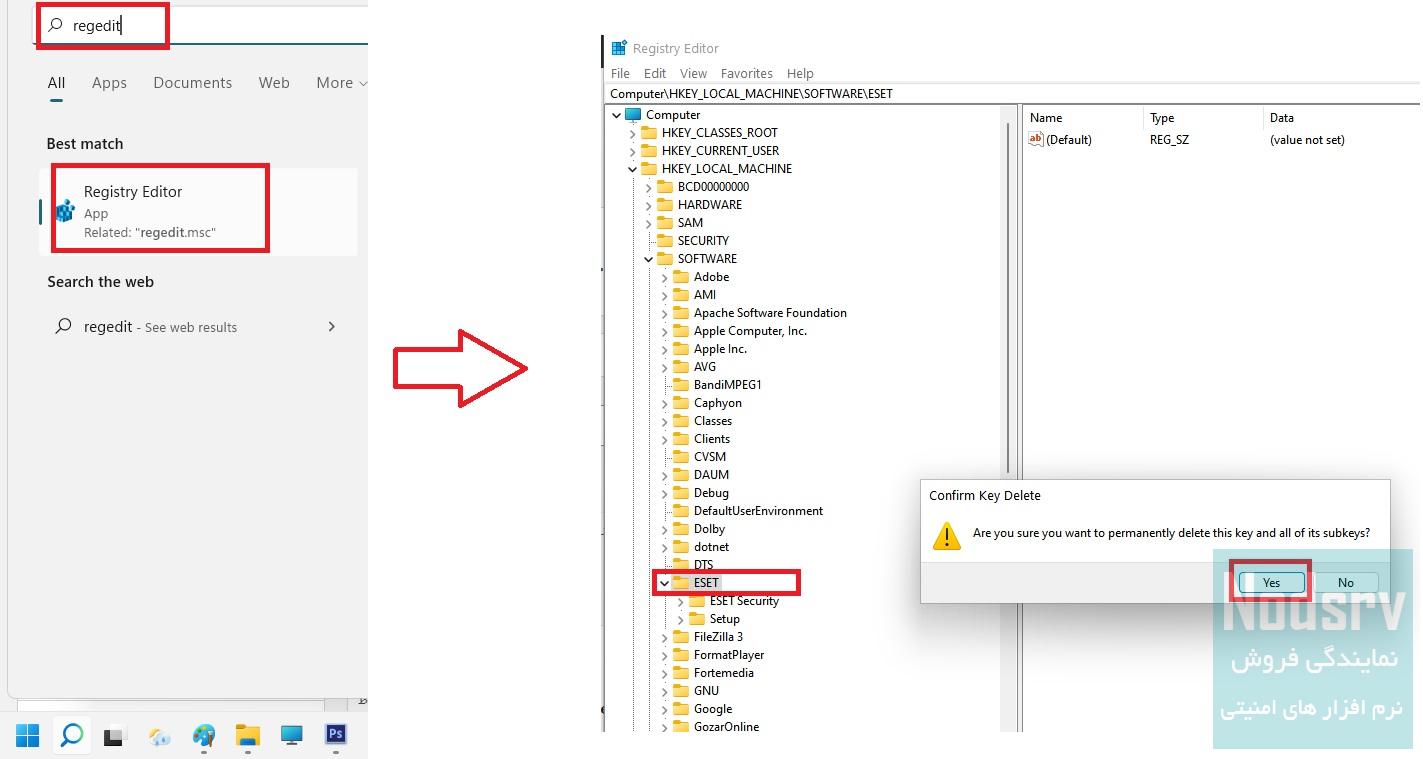Viewport: 1423px width, 759px height.
Task: Click the ESET folder icon
Action: [x=681, y=583]
